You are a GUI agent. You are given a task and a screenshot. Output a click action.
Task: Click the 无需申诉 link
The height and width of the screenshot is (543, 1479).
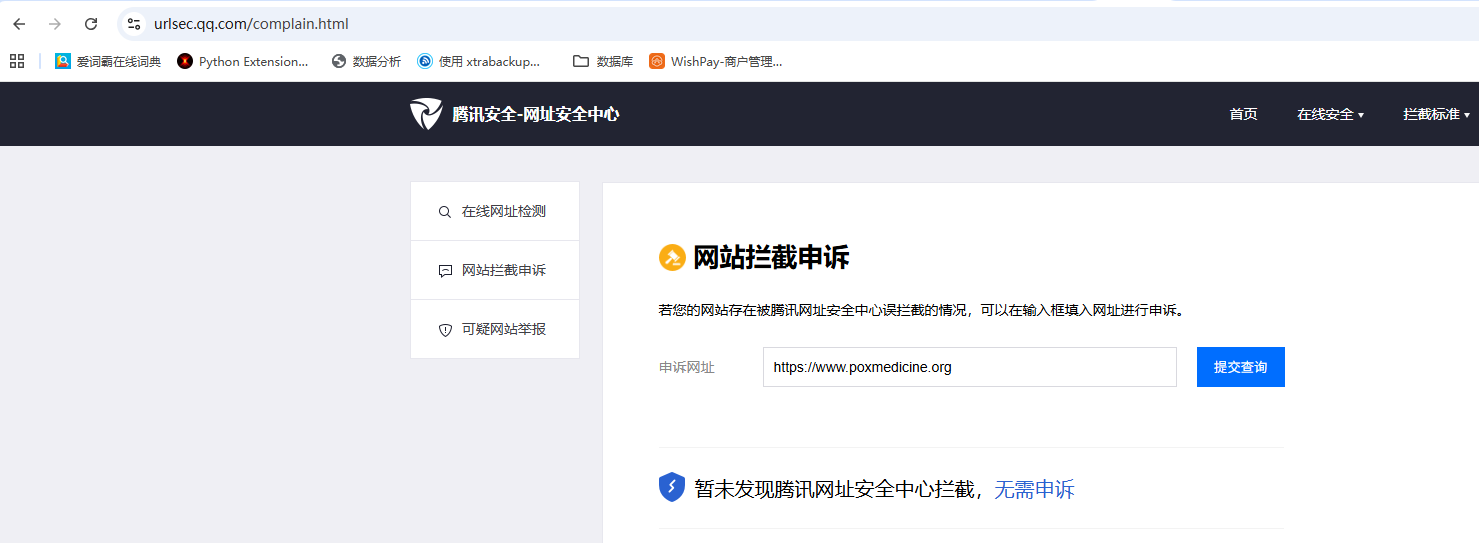(x=1034, y=489)
